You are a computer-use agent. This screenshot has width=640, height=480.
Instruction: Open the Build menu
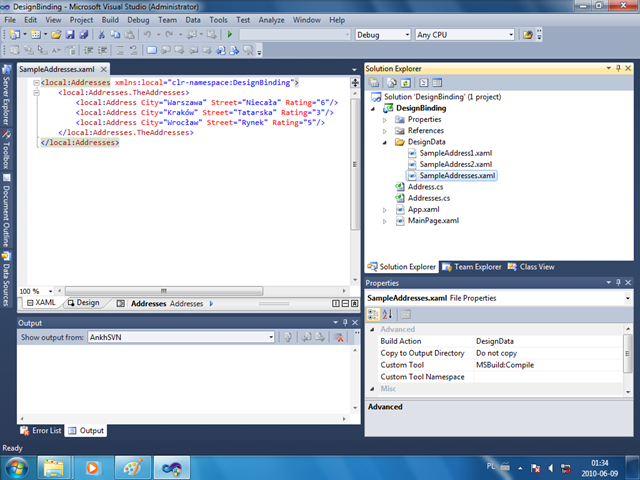coord(110,20)
